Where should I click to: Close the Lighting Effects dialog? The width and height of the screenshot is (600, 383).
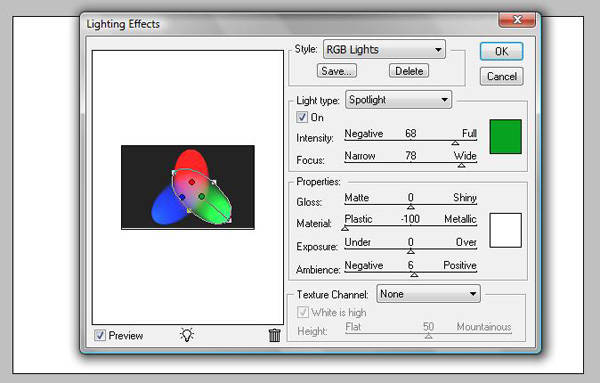(x=517, y=20)
